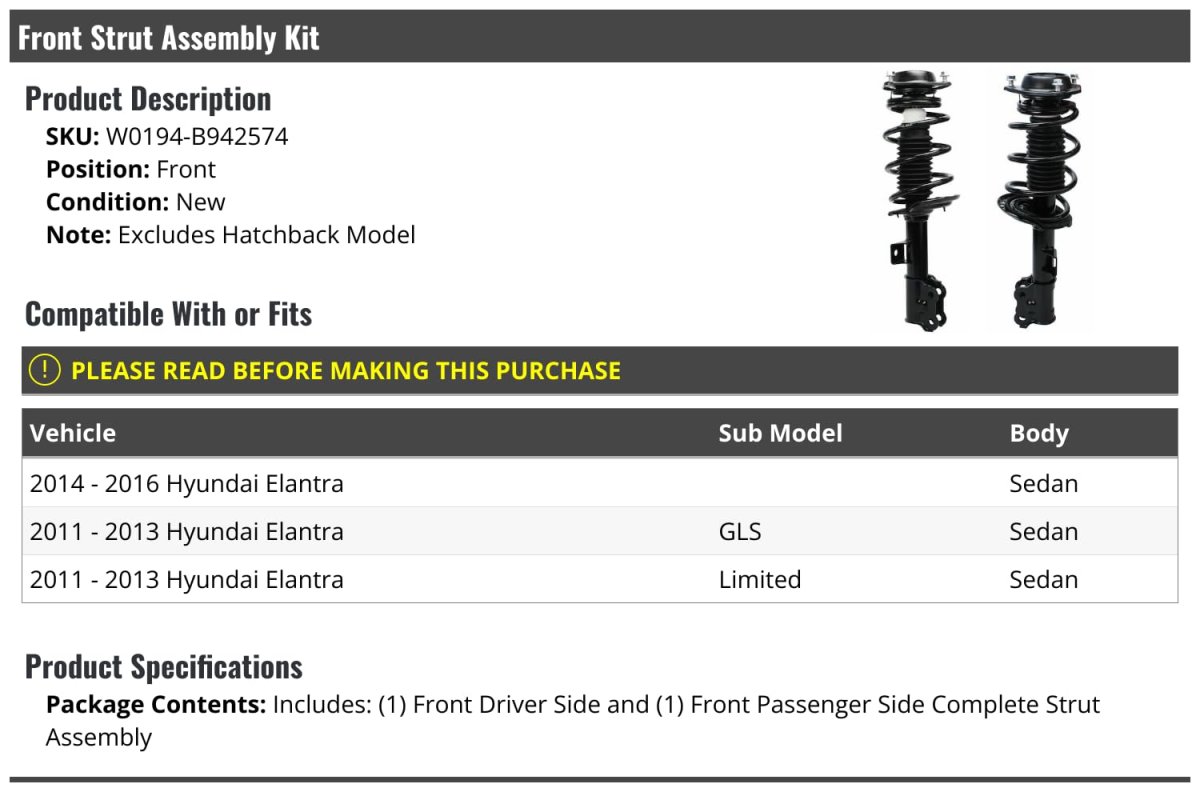1200x792 pixels.
Task: Click the Vehicle column header
Action: tap(73, 433)
